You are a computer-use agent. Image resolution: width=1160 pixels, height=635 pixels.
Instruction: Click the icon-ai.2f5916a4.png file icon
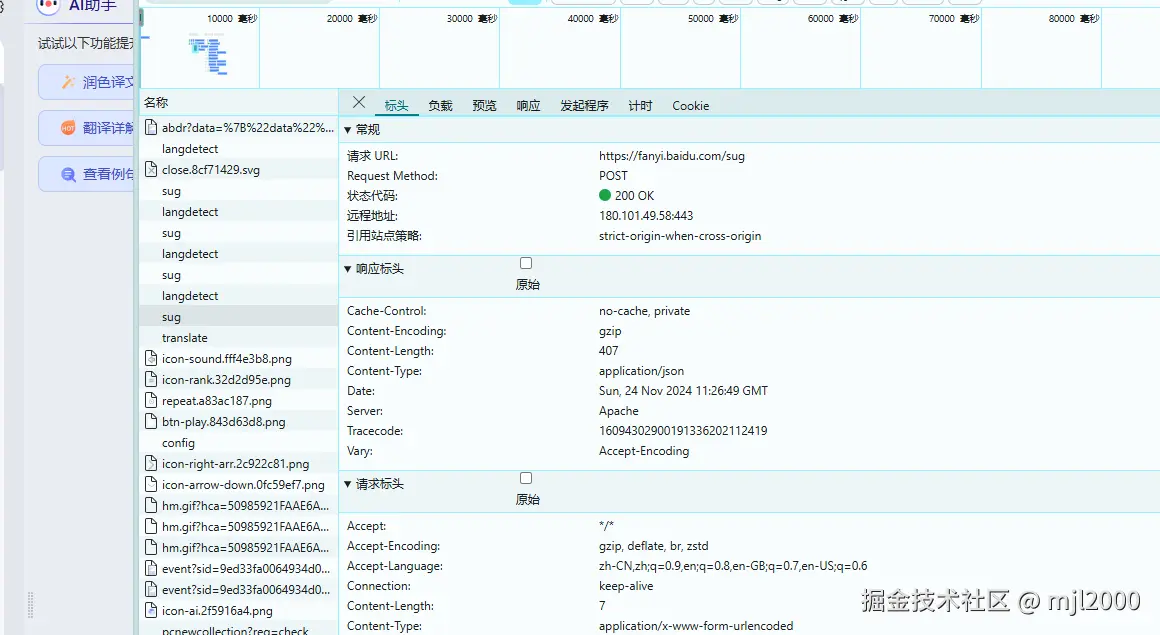tap(151, 611)
